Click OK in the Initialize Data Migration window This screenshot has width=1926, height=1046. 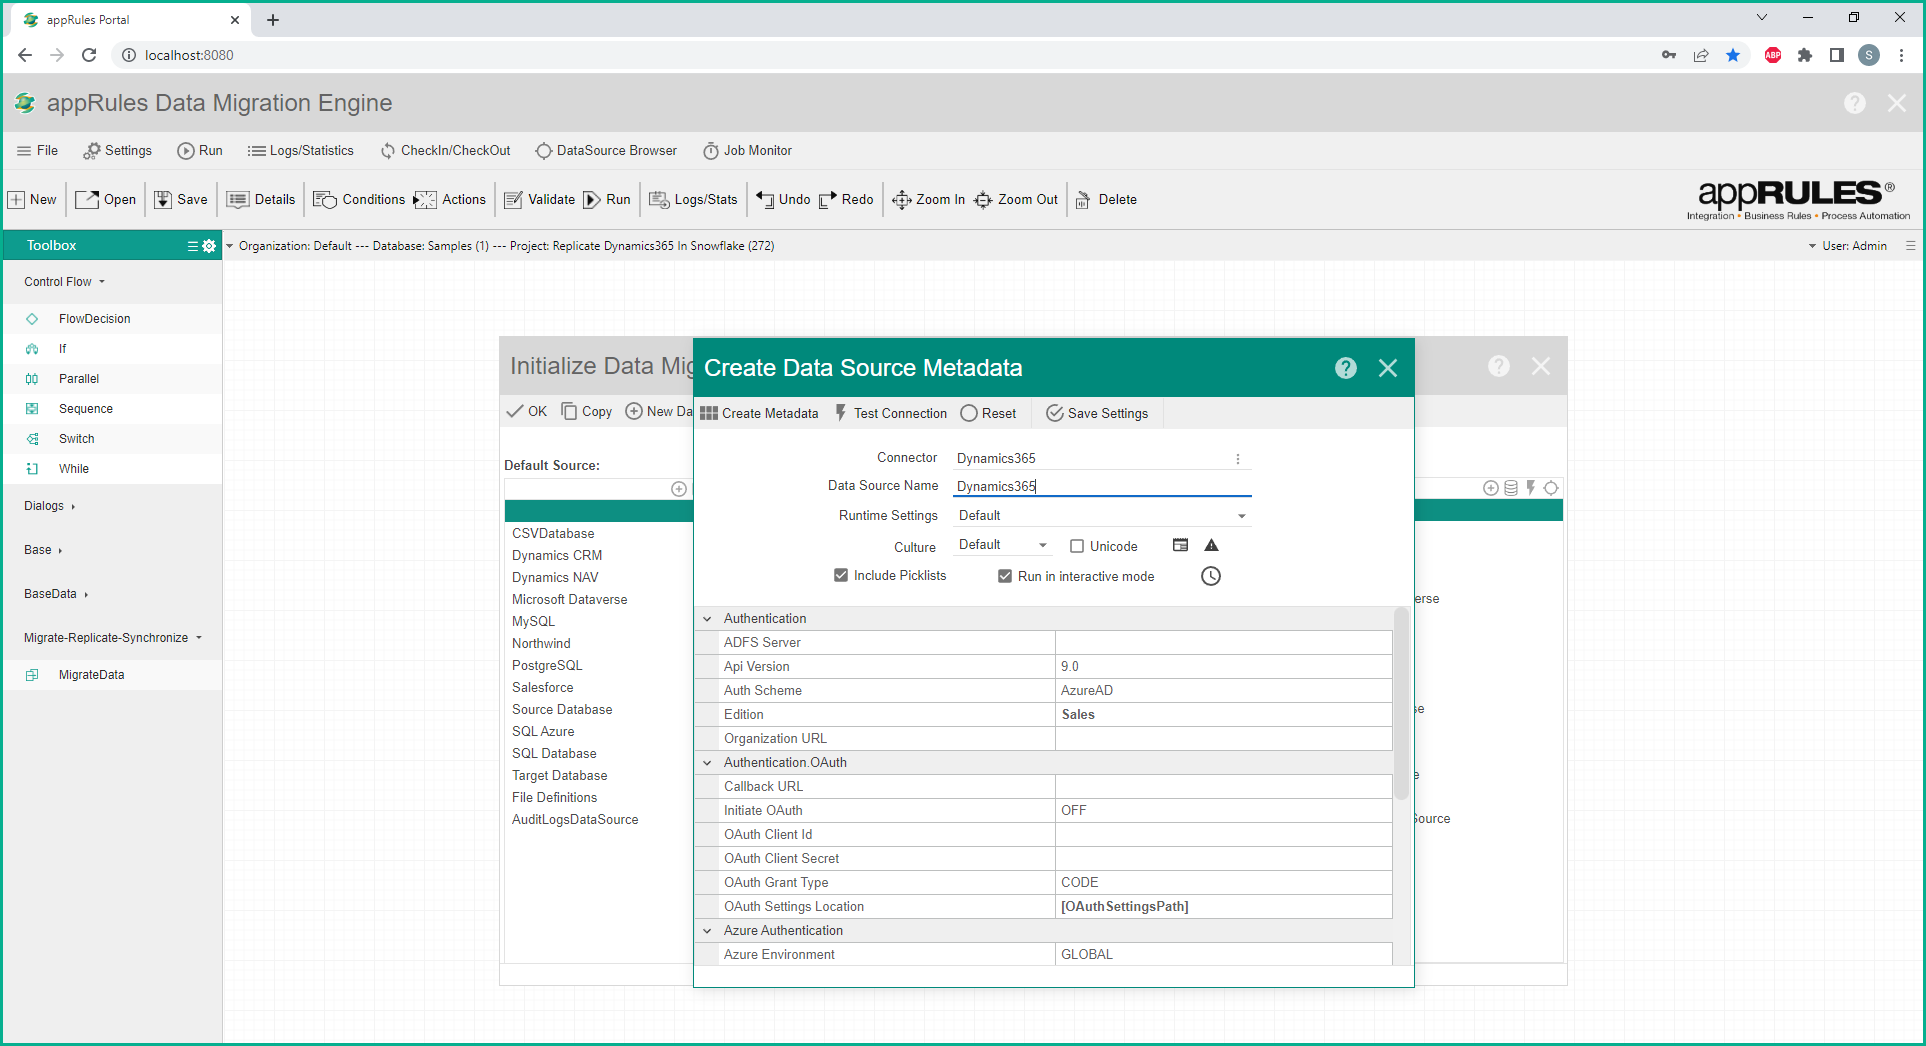point(527,411)
